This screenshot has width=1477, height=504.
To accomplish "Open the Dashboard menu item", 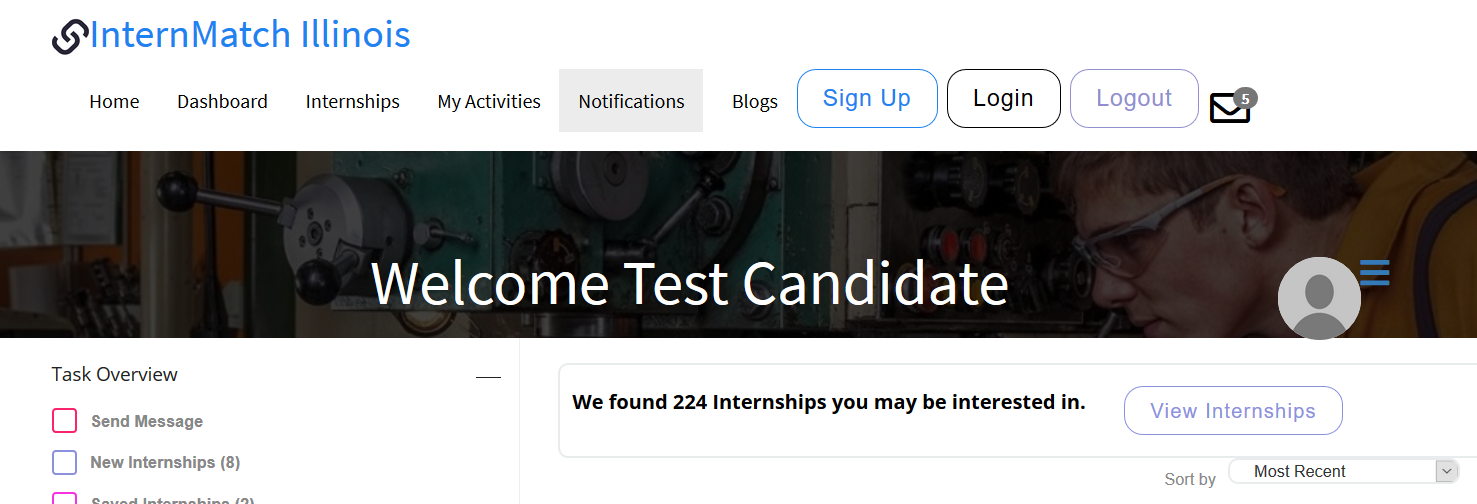I will [x=222, y=101].
